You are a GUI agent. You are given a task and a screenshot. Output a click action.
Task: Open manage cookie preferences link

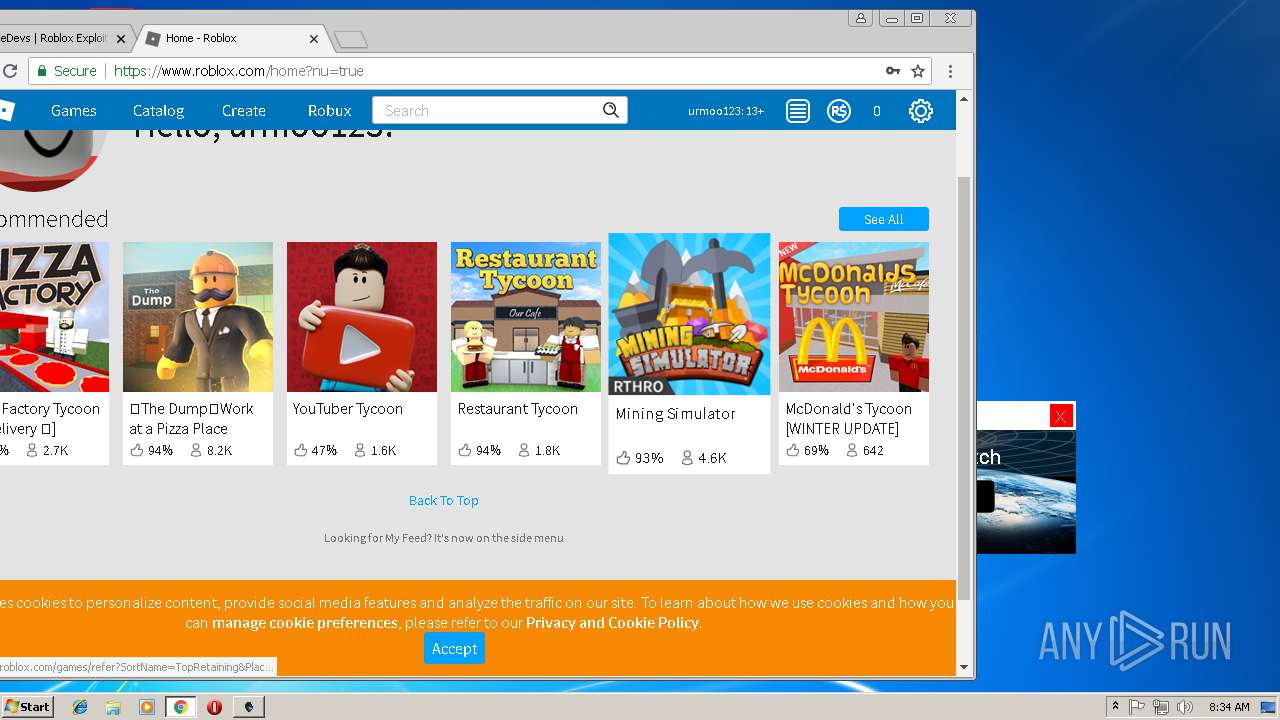[305, 622]
